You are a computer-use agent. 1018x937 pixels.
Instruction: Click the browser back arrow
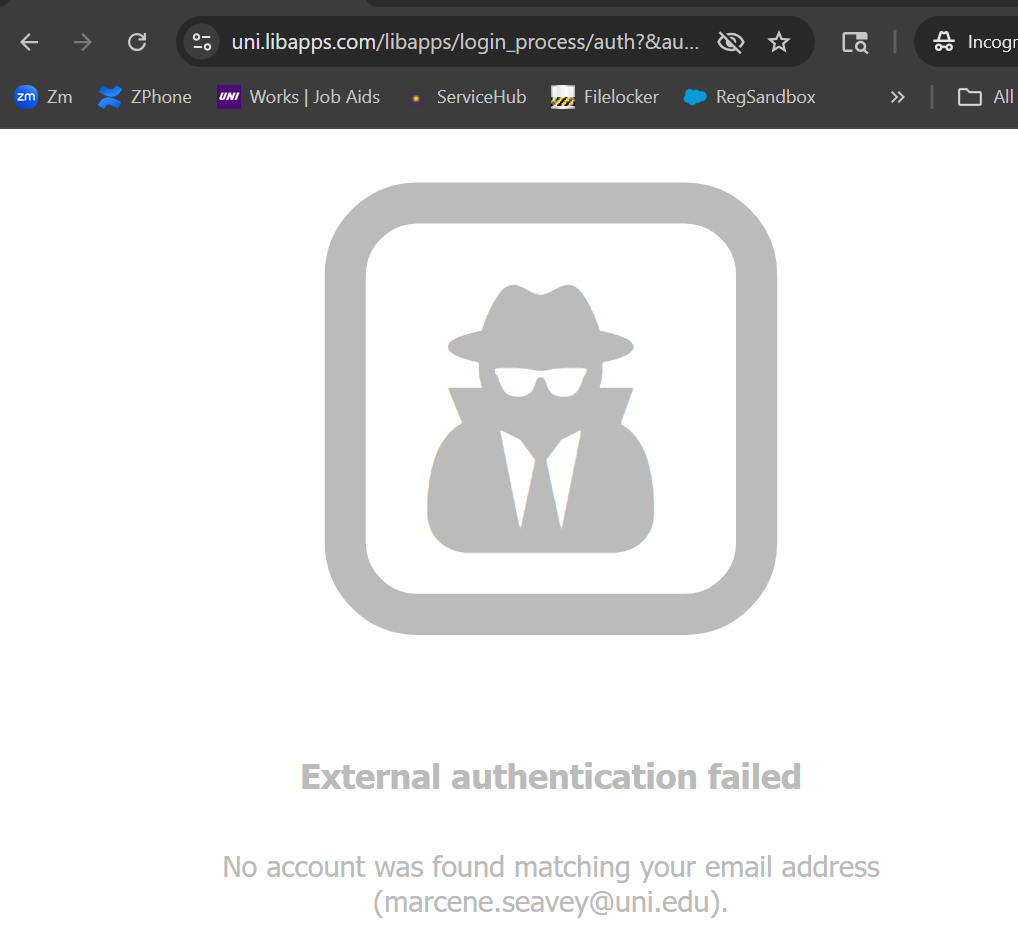click(29, 42)
